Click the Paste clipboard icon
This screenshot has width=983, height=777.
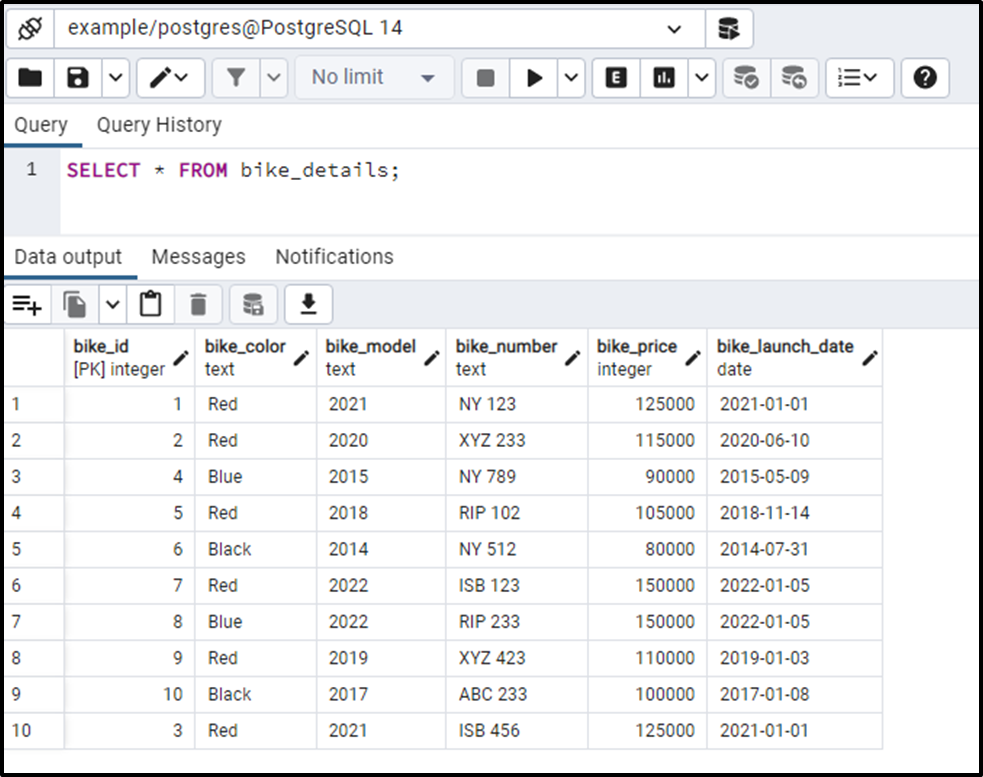(150, 305)
